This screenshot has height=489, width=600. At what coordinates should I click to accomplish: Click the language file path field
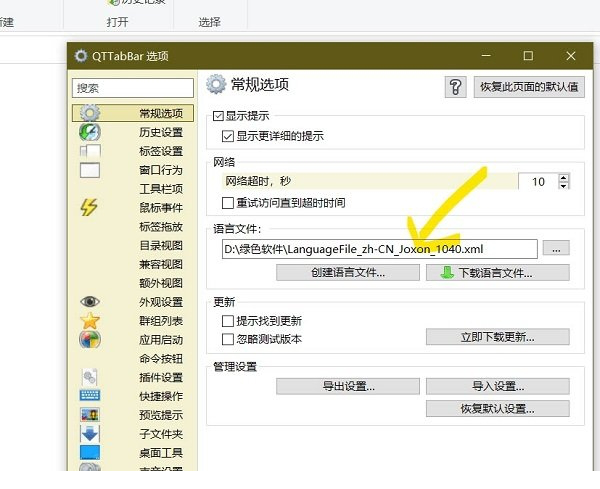click(380, 249)
